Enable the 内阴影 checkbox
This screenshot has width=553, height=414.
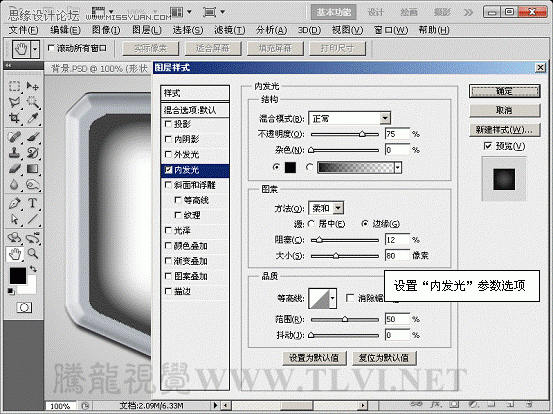click(x=168, y=139)
